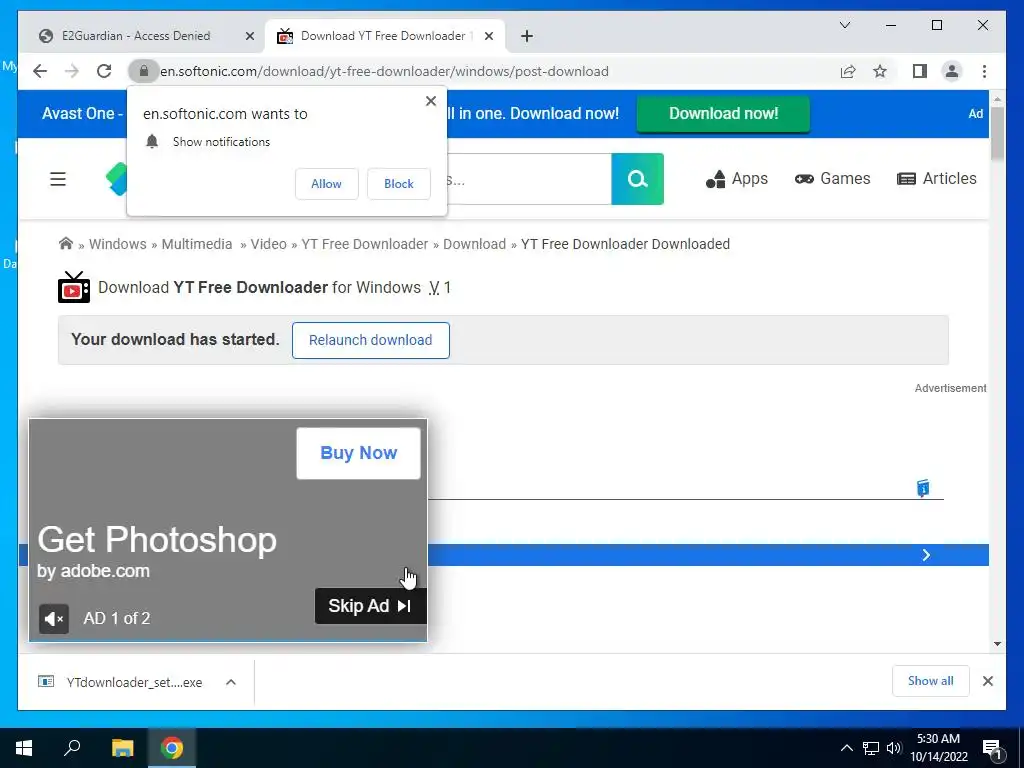Share this page via the share icon

click(848, 71)
